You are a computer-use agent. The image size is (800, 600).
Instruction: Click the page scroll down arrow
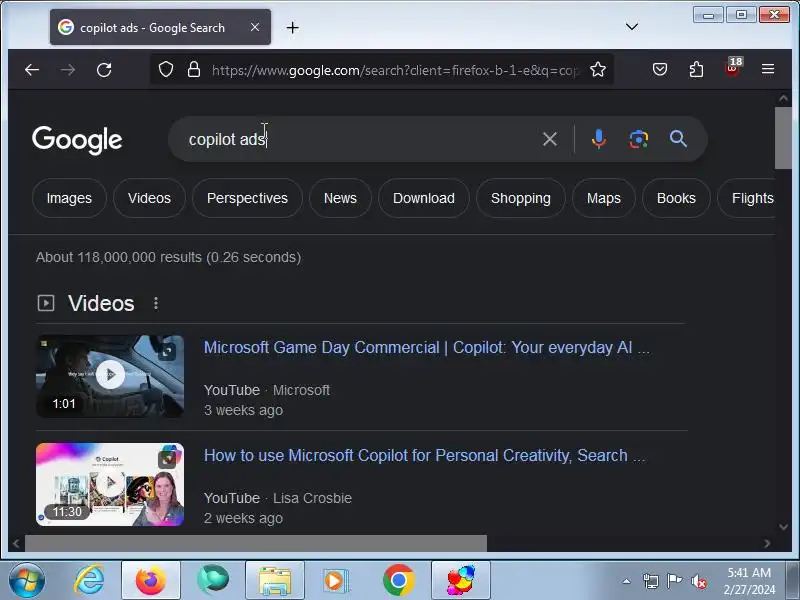pyautogui.click(x=783, y=527)
